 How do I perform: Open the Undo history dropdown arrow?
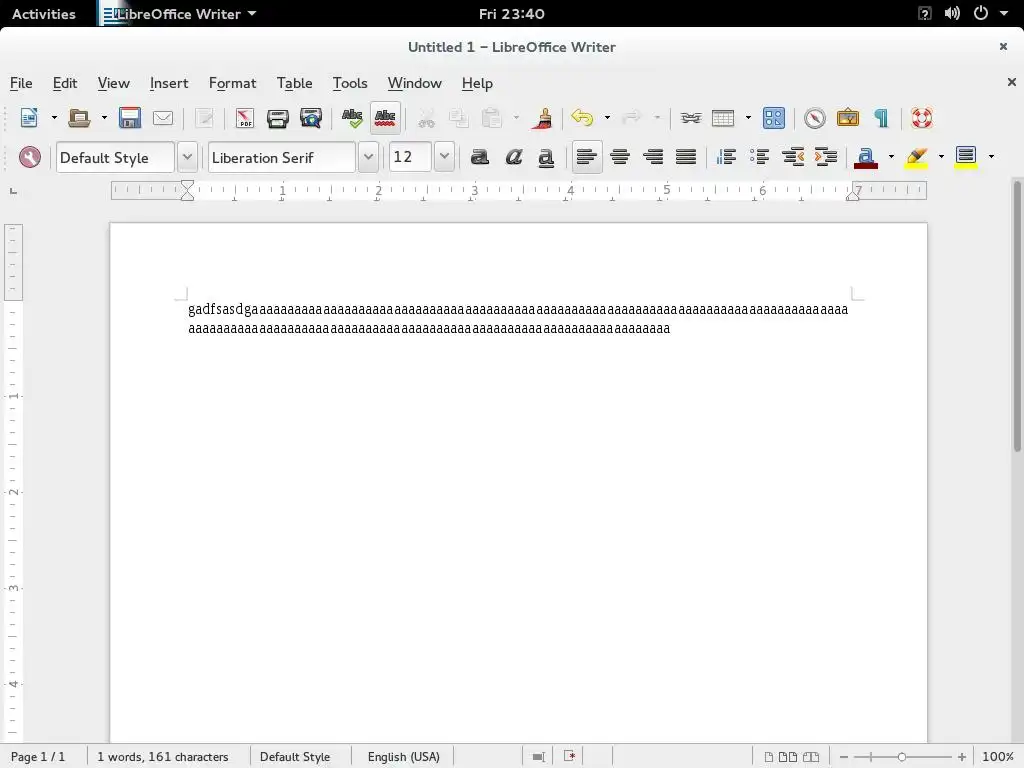click(x=607, y=118)
